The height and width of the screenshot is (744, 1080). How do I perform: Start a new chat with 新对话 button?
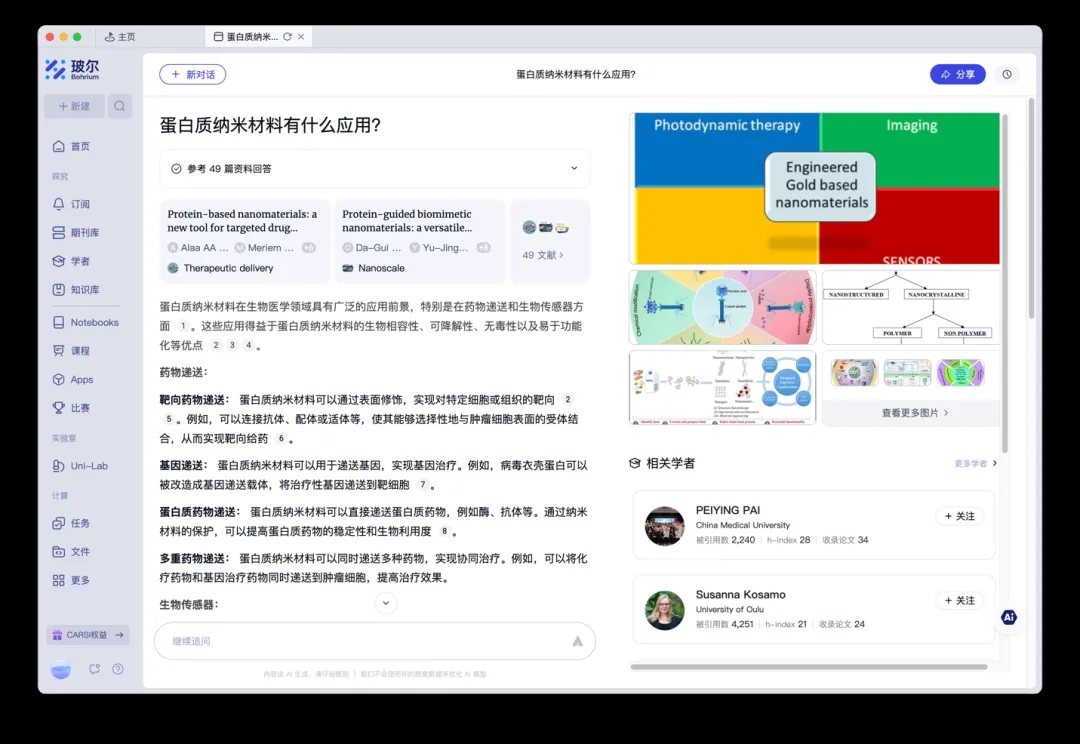[193, 74]
